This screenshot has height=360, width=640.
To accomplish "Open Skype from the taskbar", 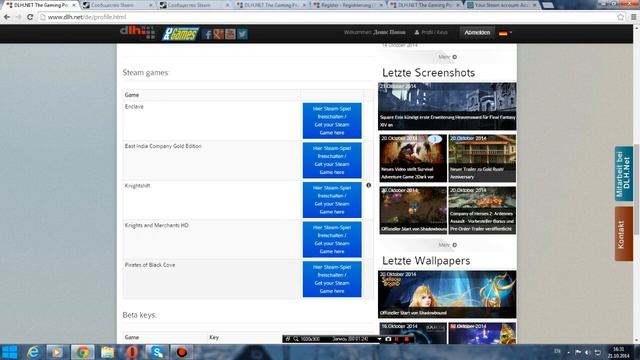I will click(x=157, y=352).
